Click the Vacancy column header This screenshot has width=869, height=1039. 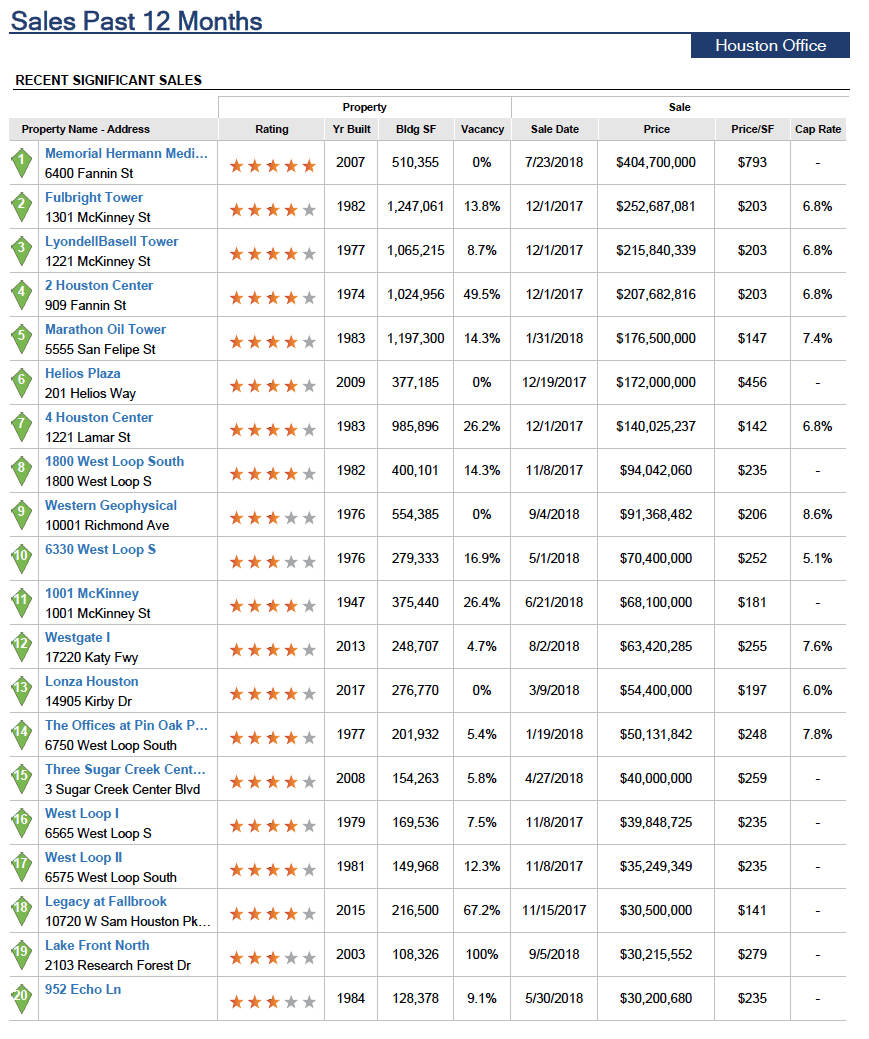point(483,129)
